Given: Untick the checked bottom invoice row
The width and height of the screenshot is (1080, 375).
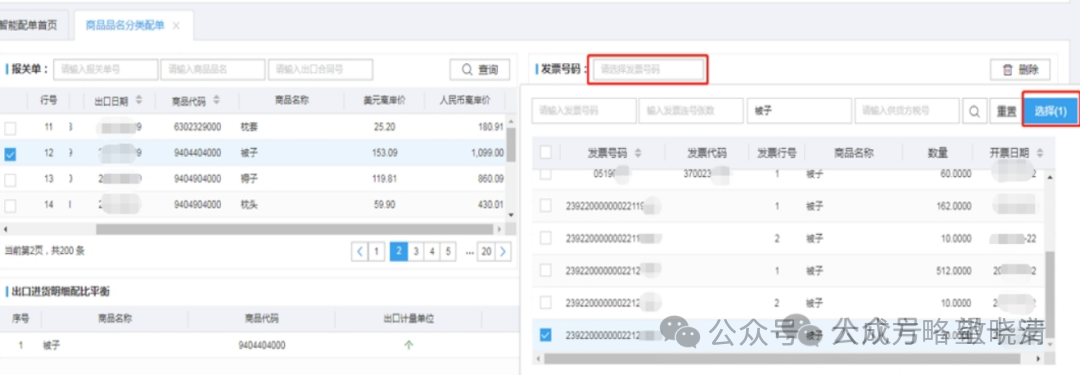Looking at the screenshot, I should pos(546,335).
